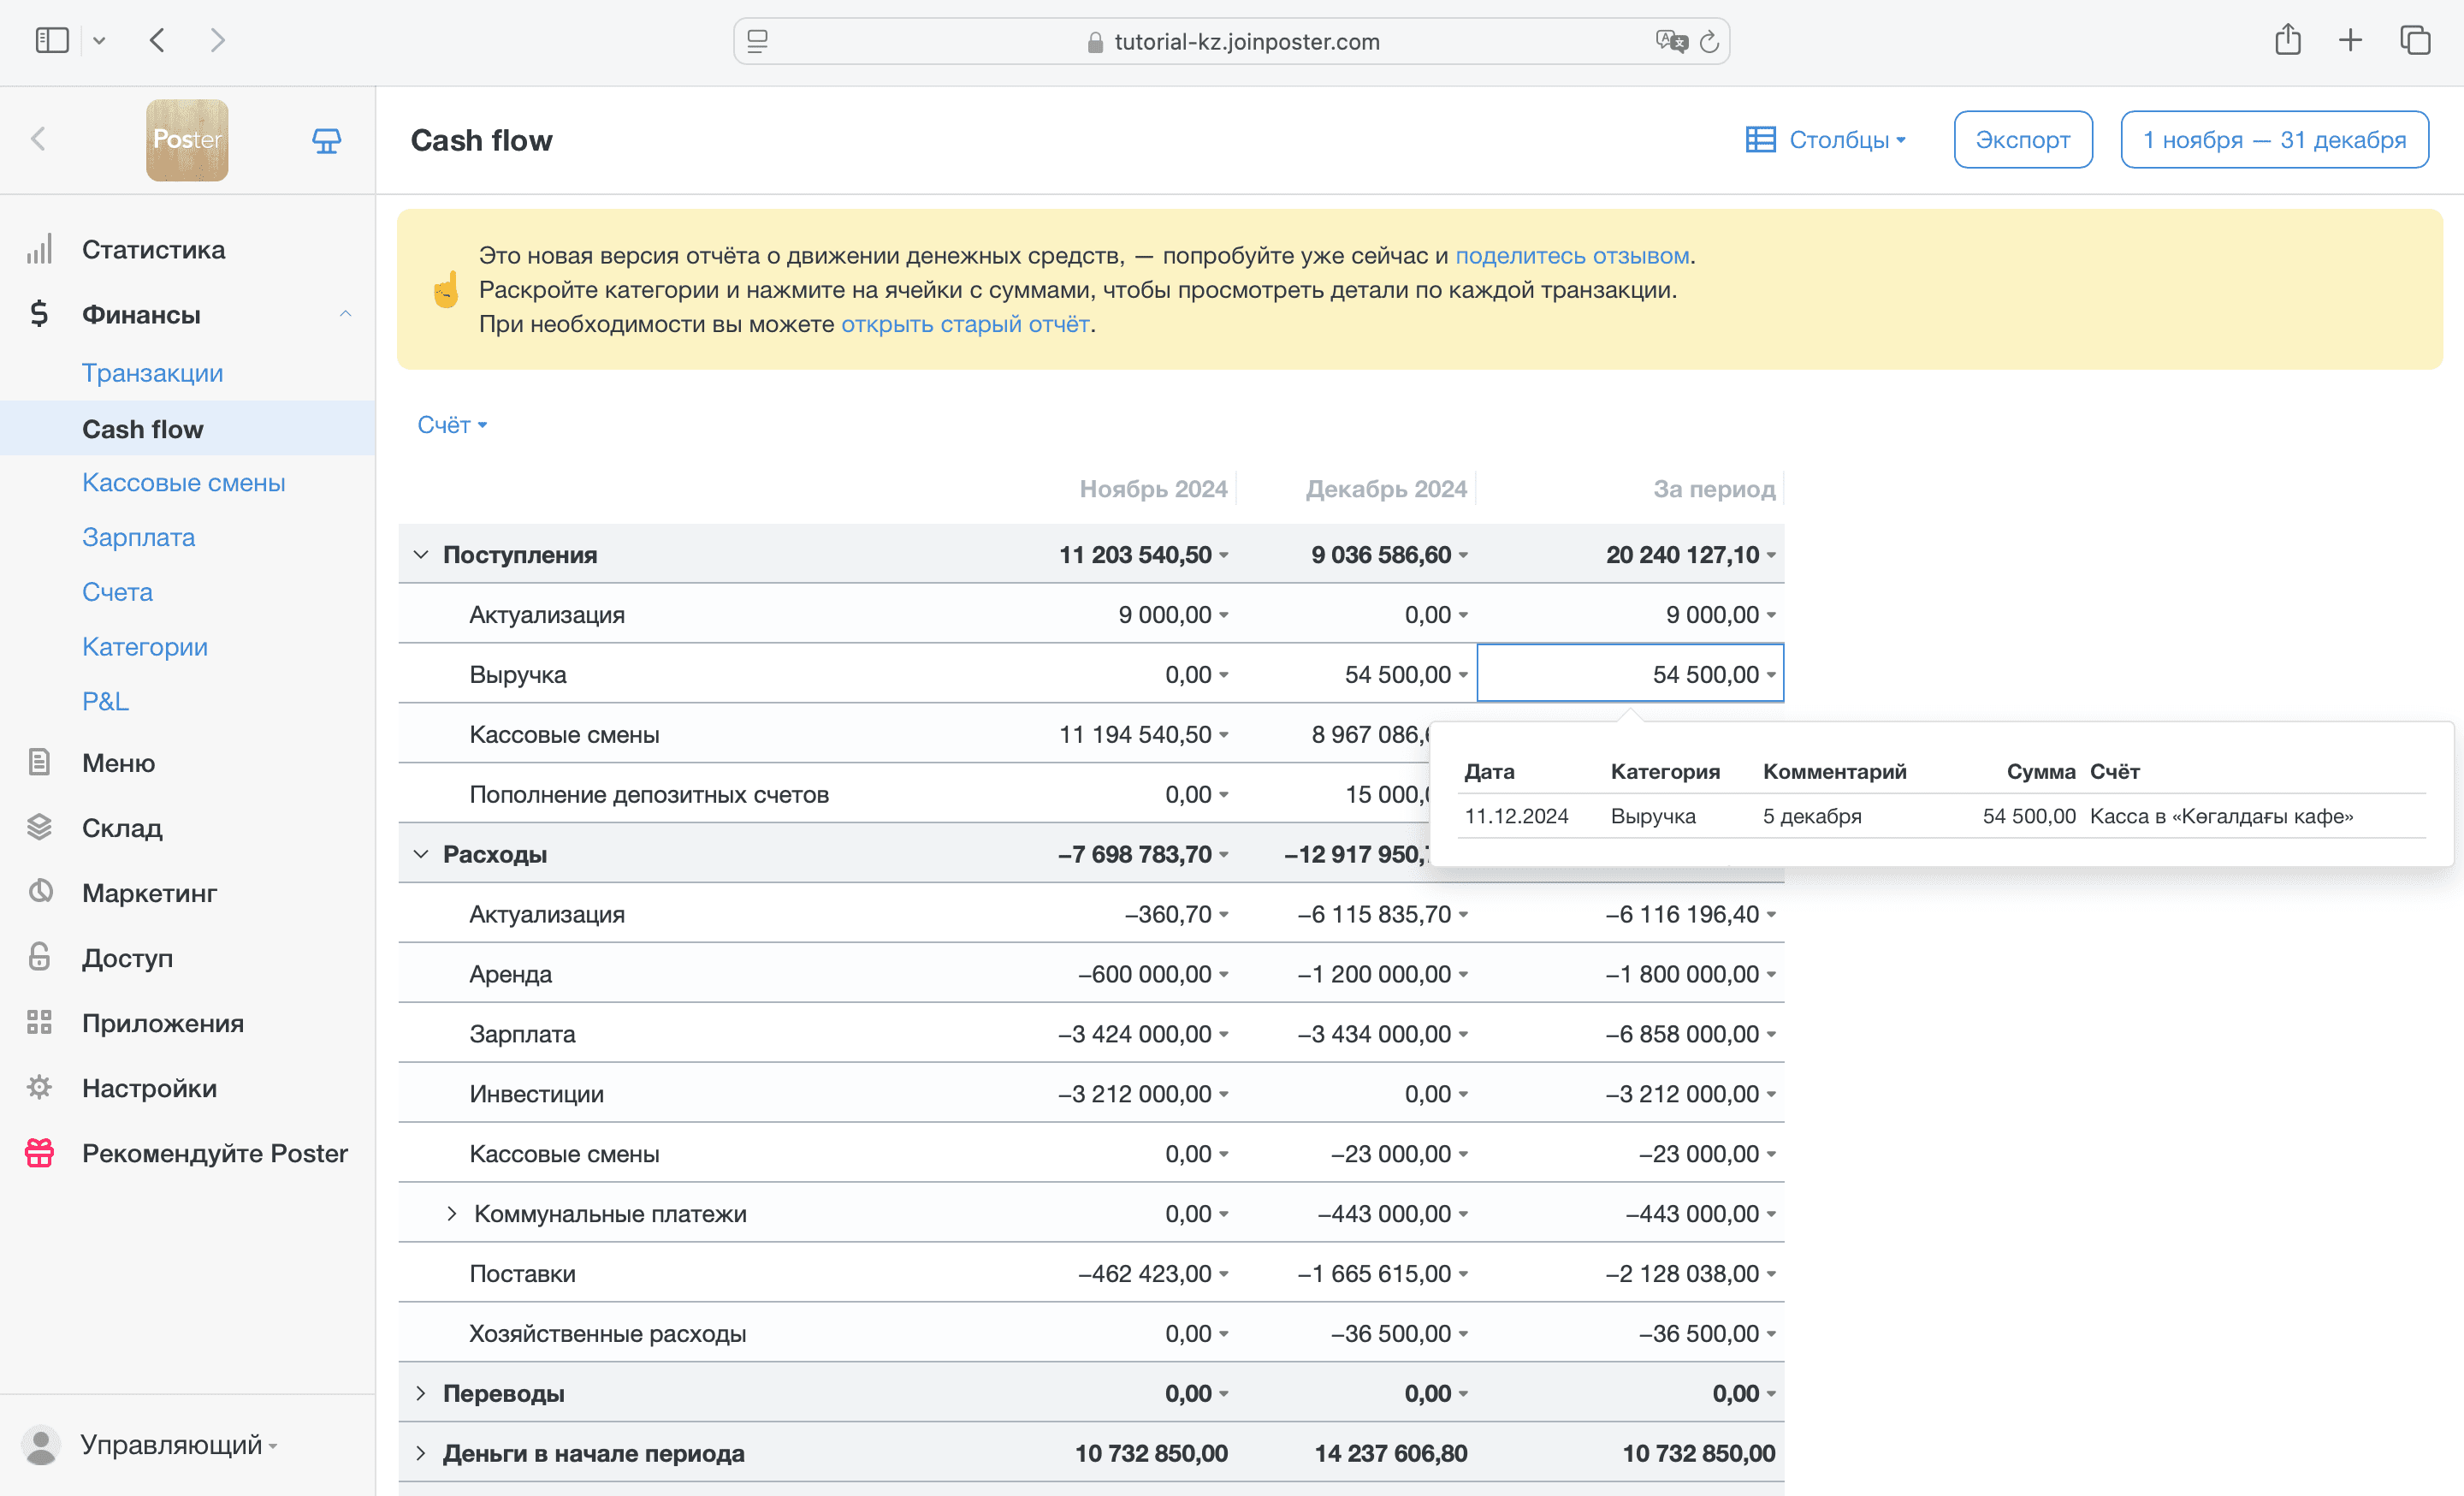Expand the Переводы group
The image size is (2464, 1496).
pyautogui.click(x=421, y=1393)
